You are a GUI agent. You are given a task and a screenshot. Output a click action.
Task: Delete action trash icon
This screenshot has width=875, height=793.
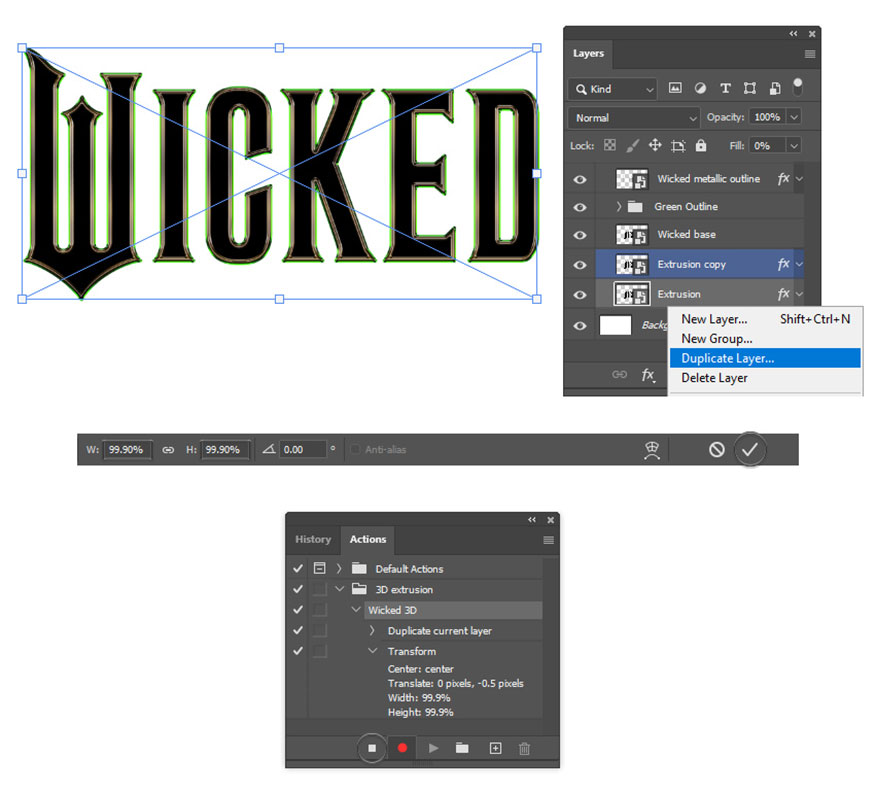pyautogui.click(x=524, y=748)
